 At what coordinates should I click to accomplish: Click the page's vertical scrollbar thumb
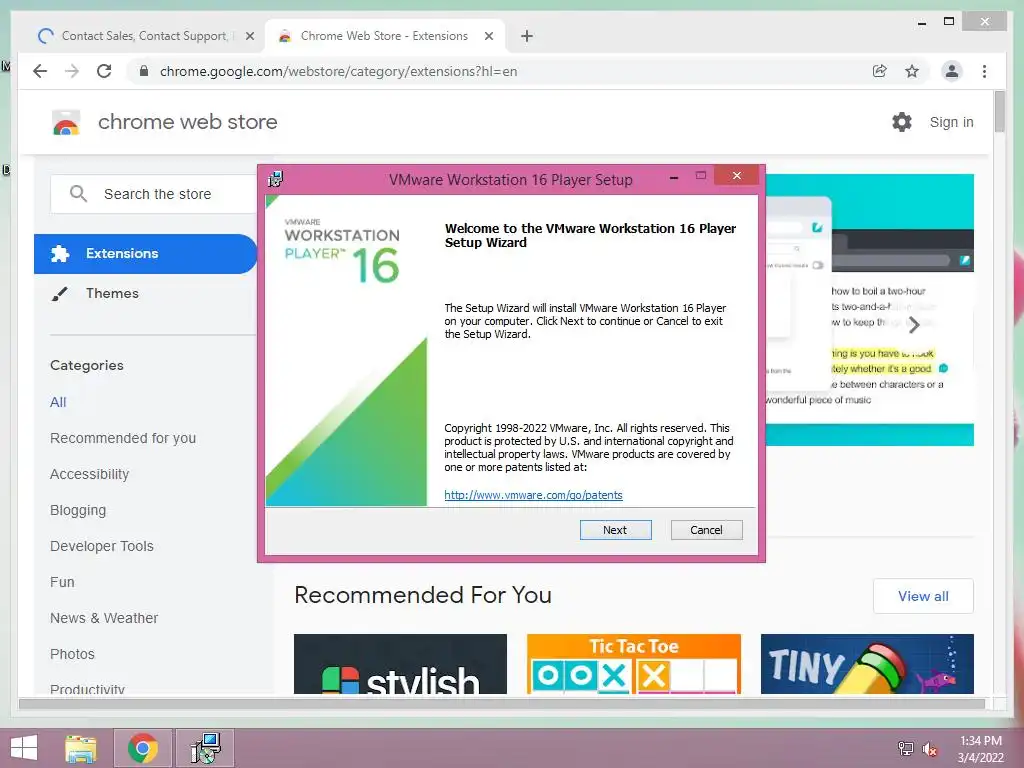[999, 112]
